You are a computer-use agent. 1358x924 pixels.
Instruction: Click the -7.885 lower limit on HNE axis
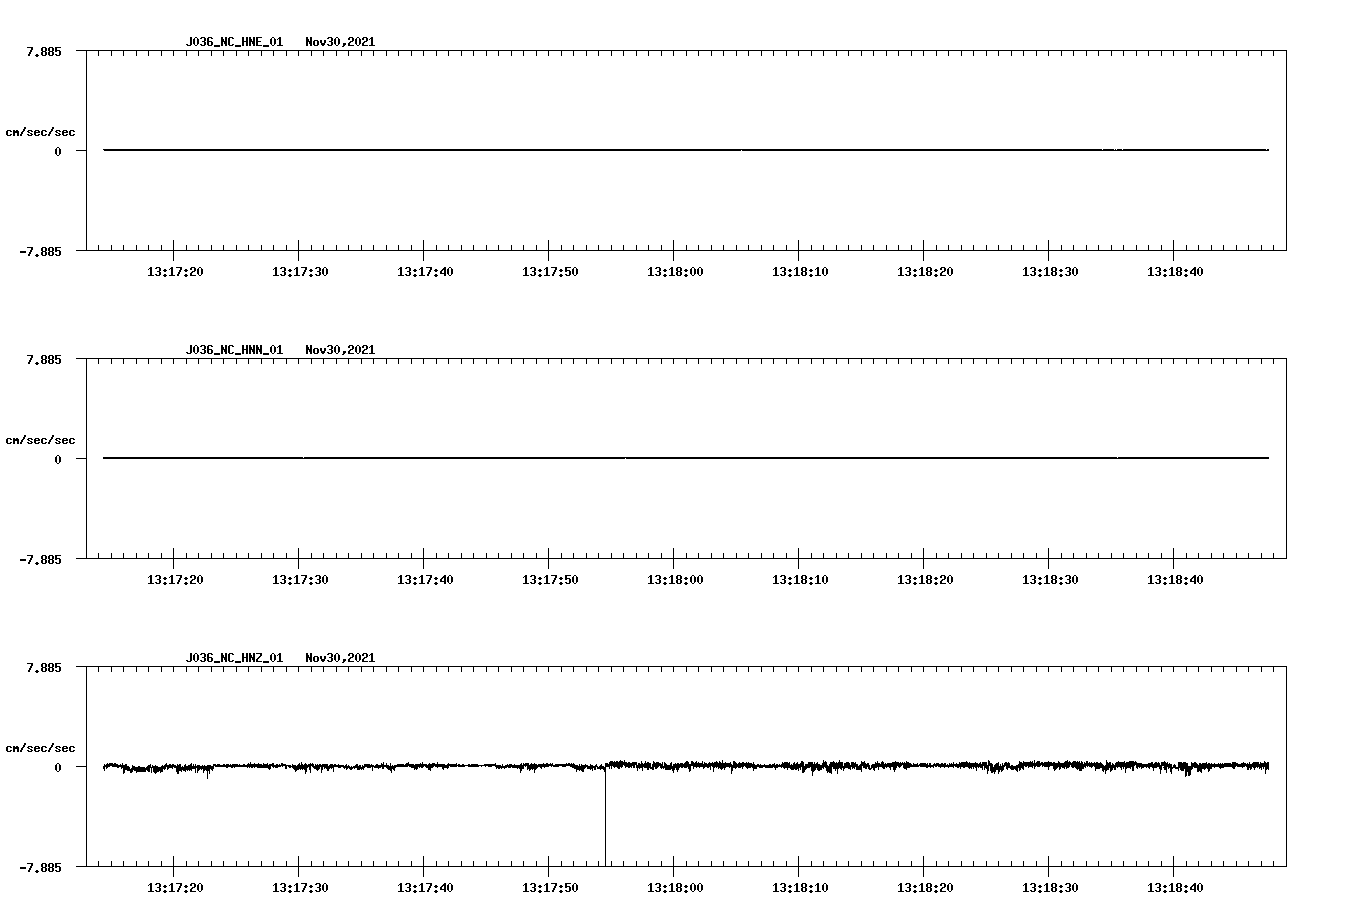[x=41, y=252]
